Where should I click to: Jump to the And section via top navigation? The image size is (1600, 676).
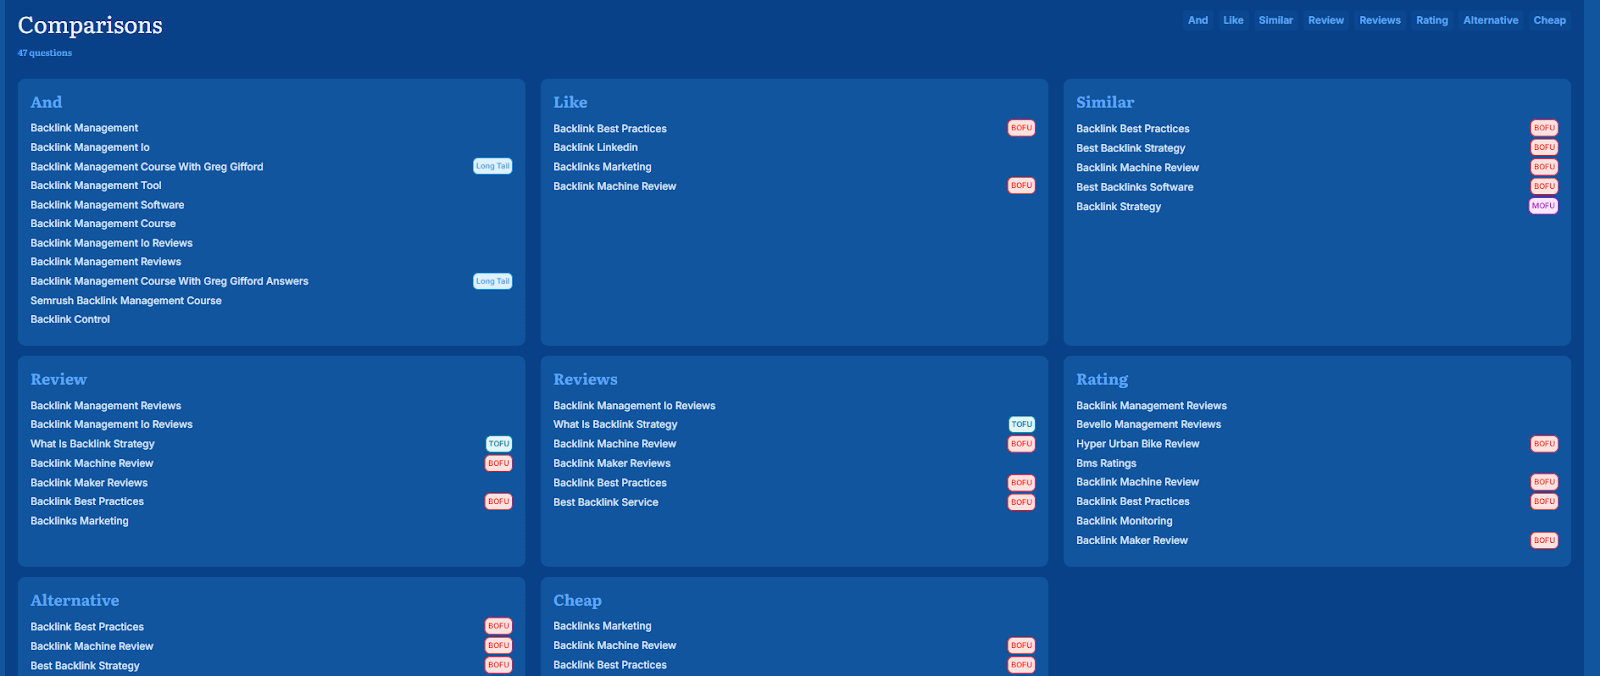click(x=1198, y=20)
